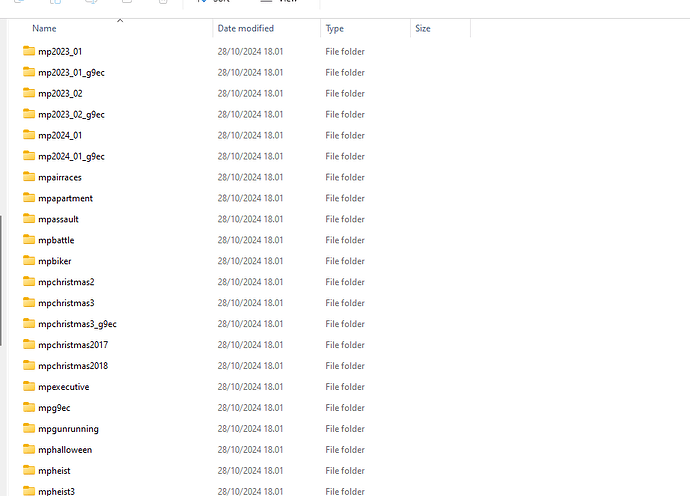Image resolution: width=690 pixels, height=496 pixels.
Task: Click the mpbiker folder icon
Action: (x=29, y=261)
